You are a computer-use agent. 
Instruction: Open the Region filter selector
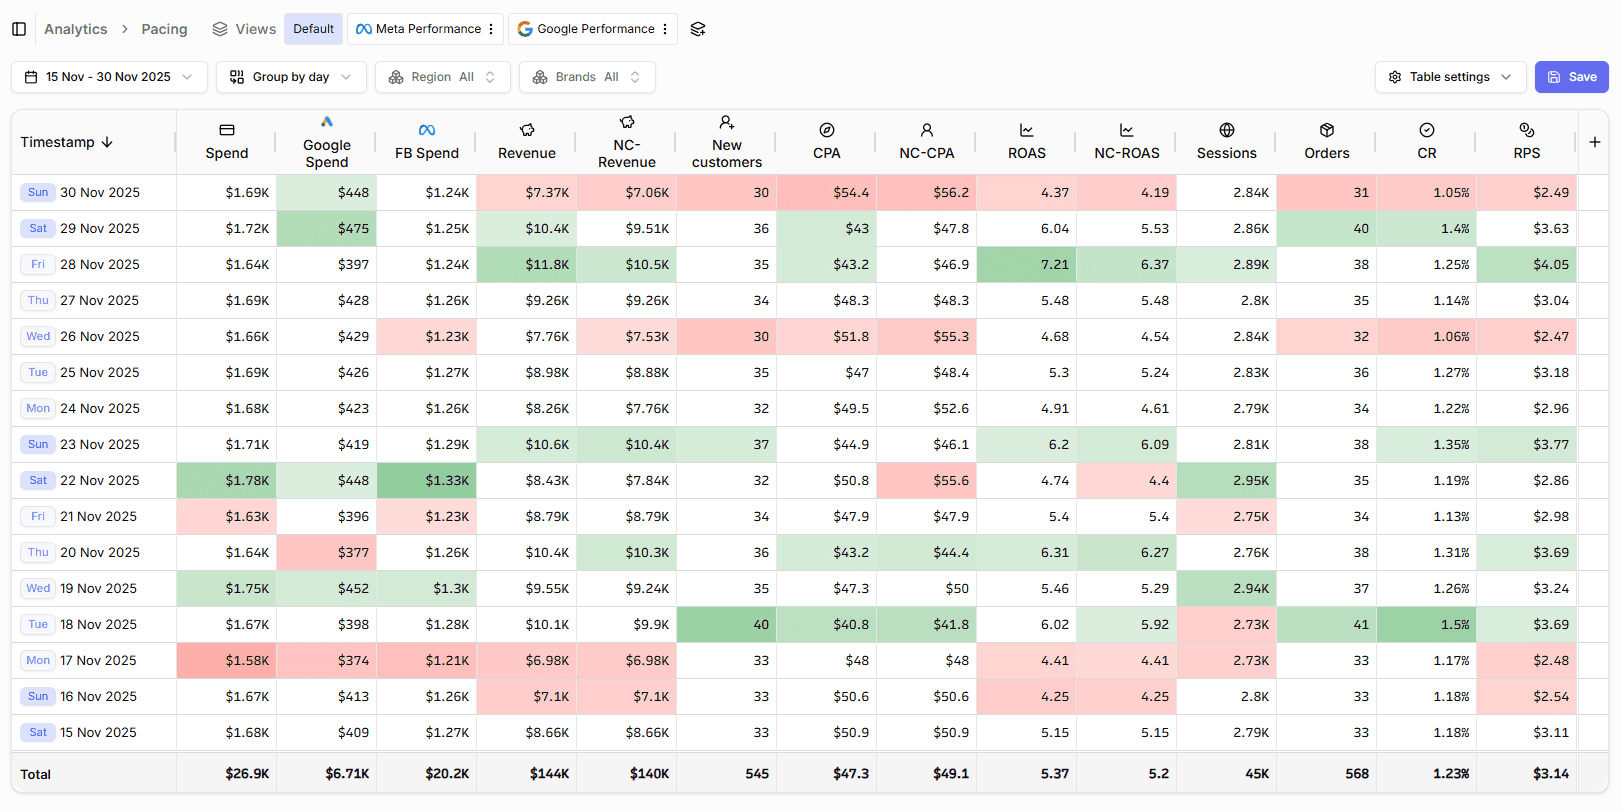(x=443, y=77)
